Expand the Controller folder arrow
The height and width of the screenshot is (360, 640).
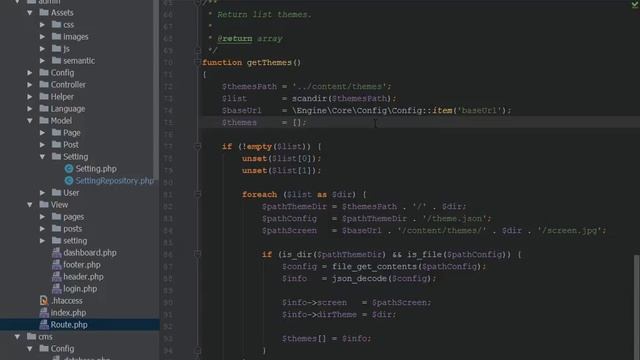tap(30, 84)
